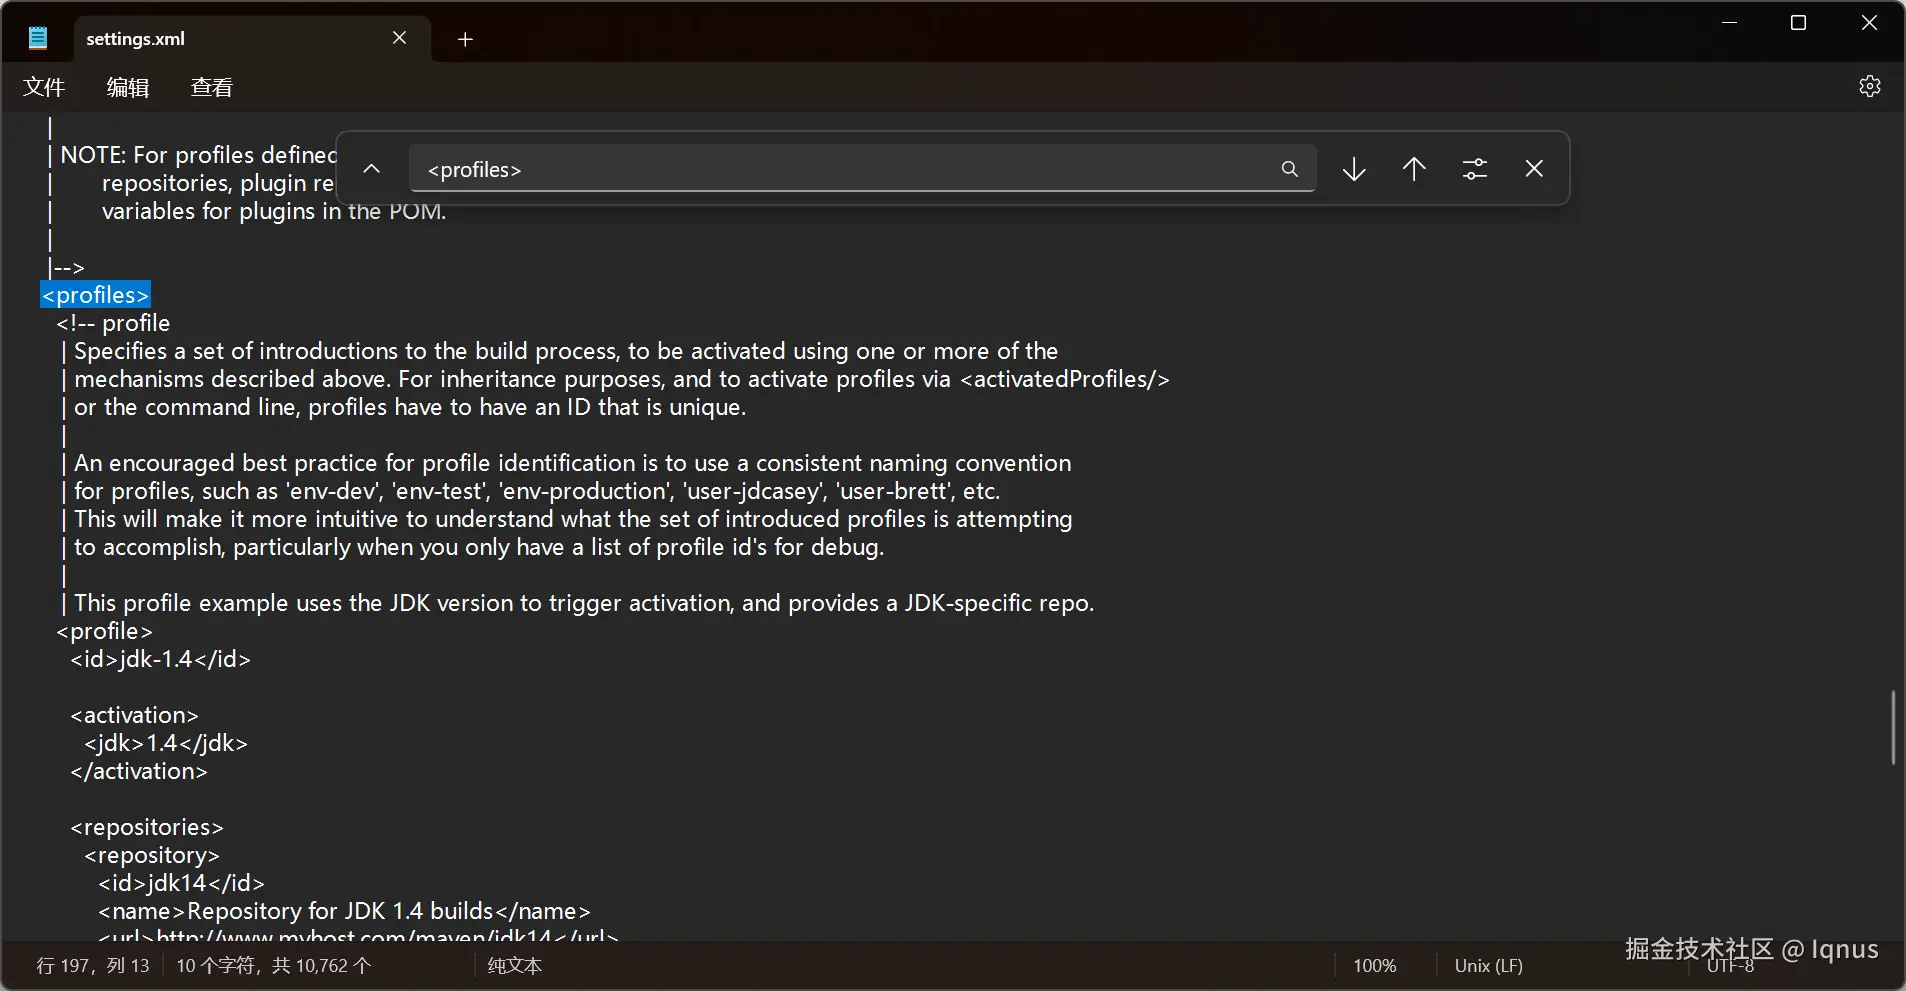The image size is (1906, 991).
Task: Maximize the Notepad window
Action: (1798, 23)
